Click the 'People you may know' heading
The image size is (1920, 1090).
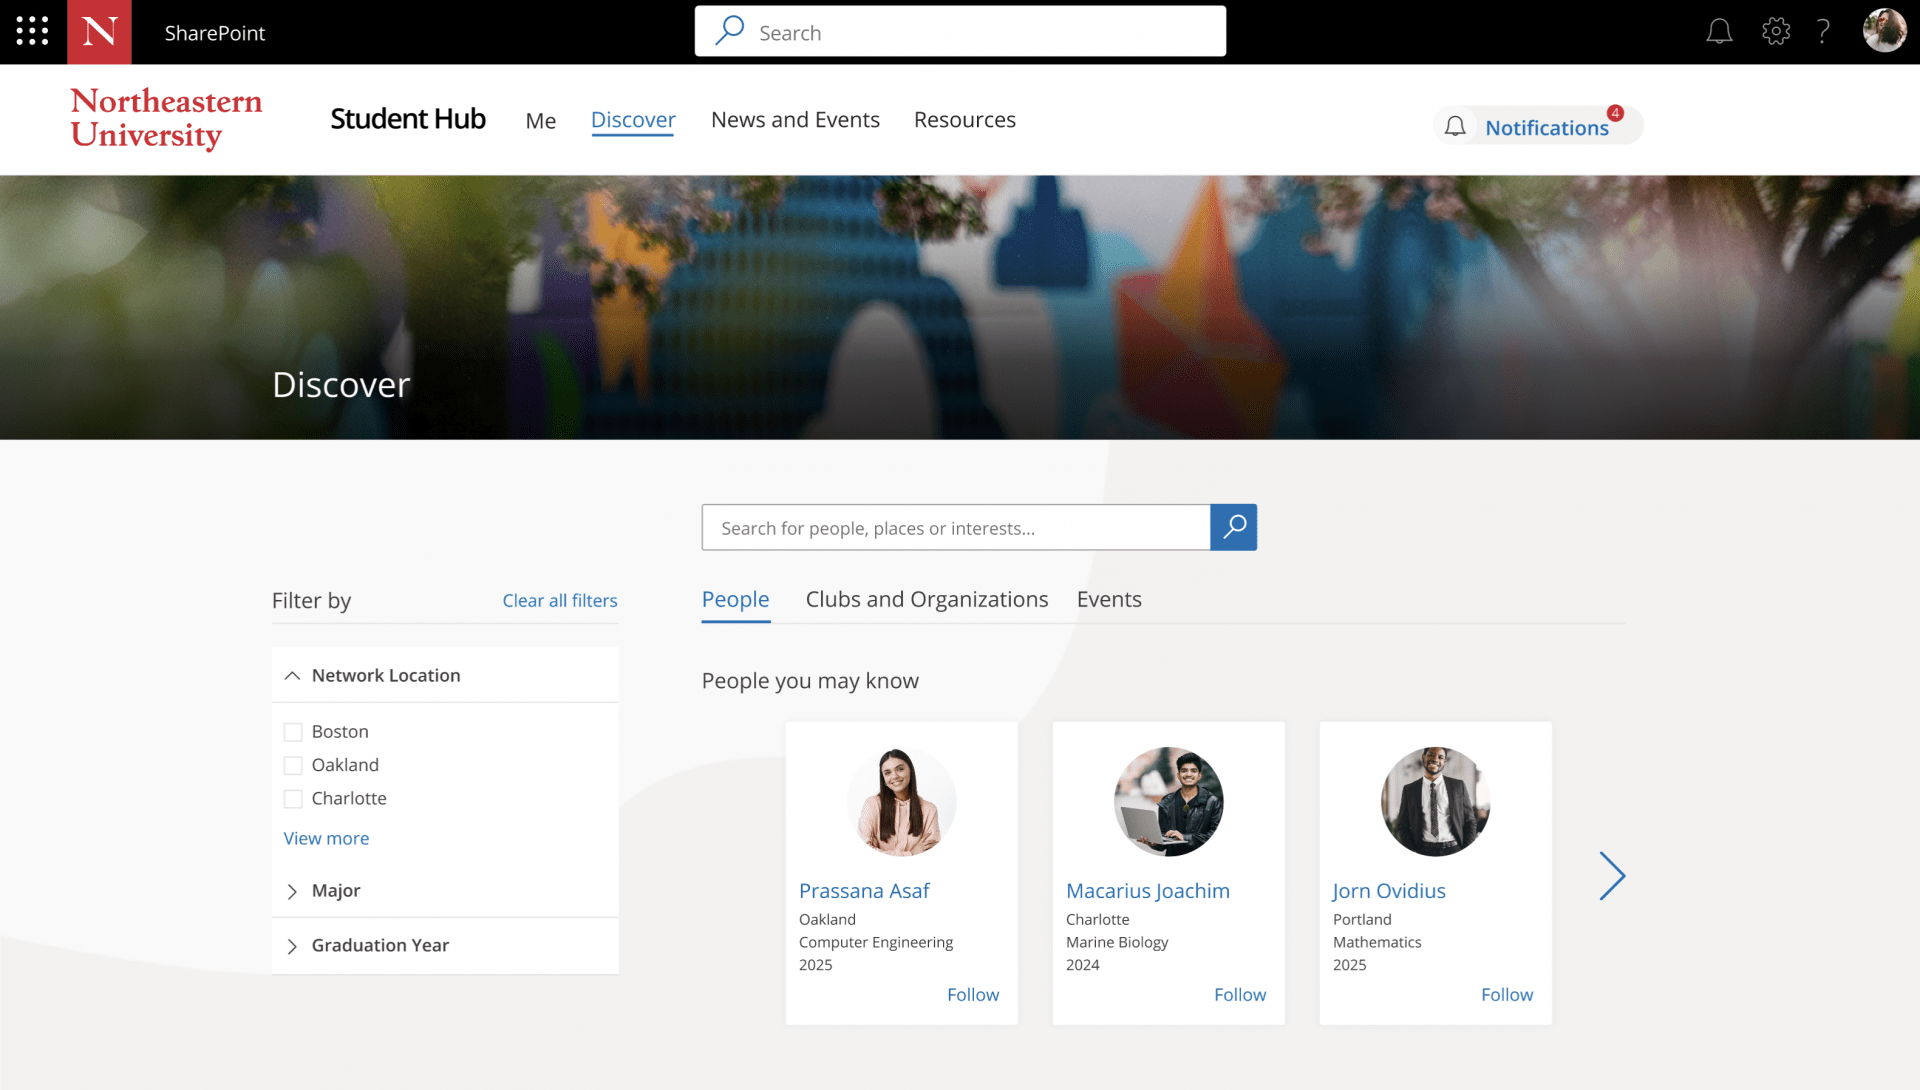(809, 681)
